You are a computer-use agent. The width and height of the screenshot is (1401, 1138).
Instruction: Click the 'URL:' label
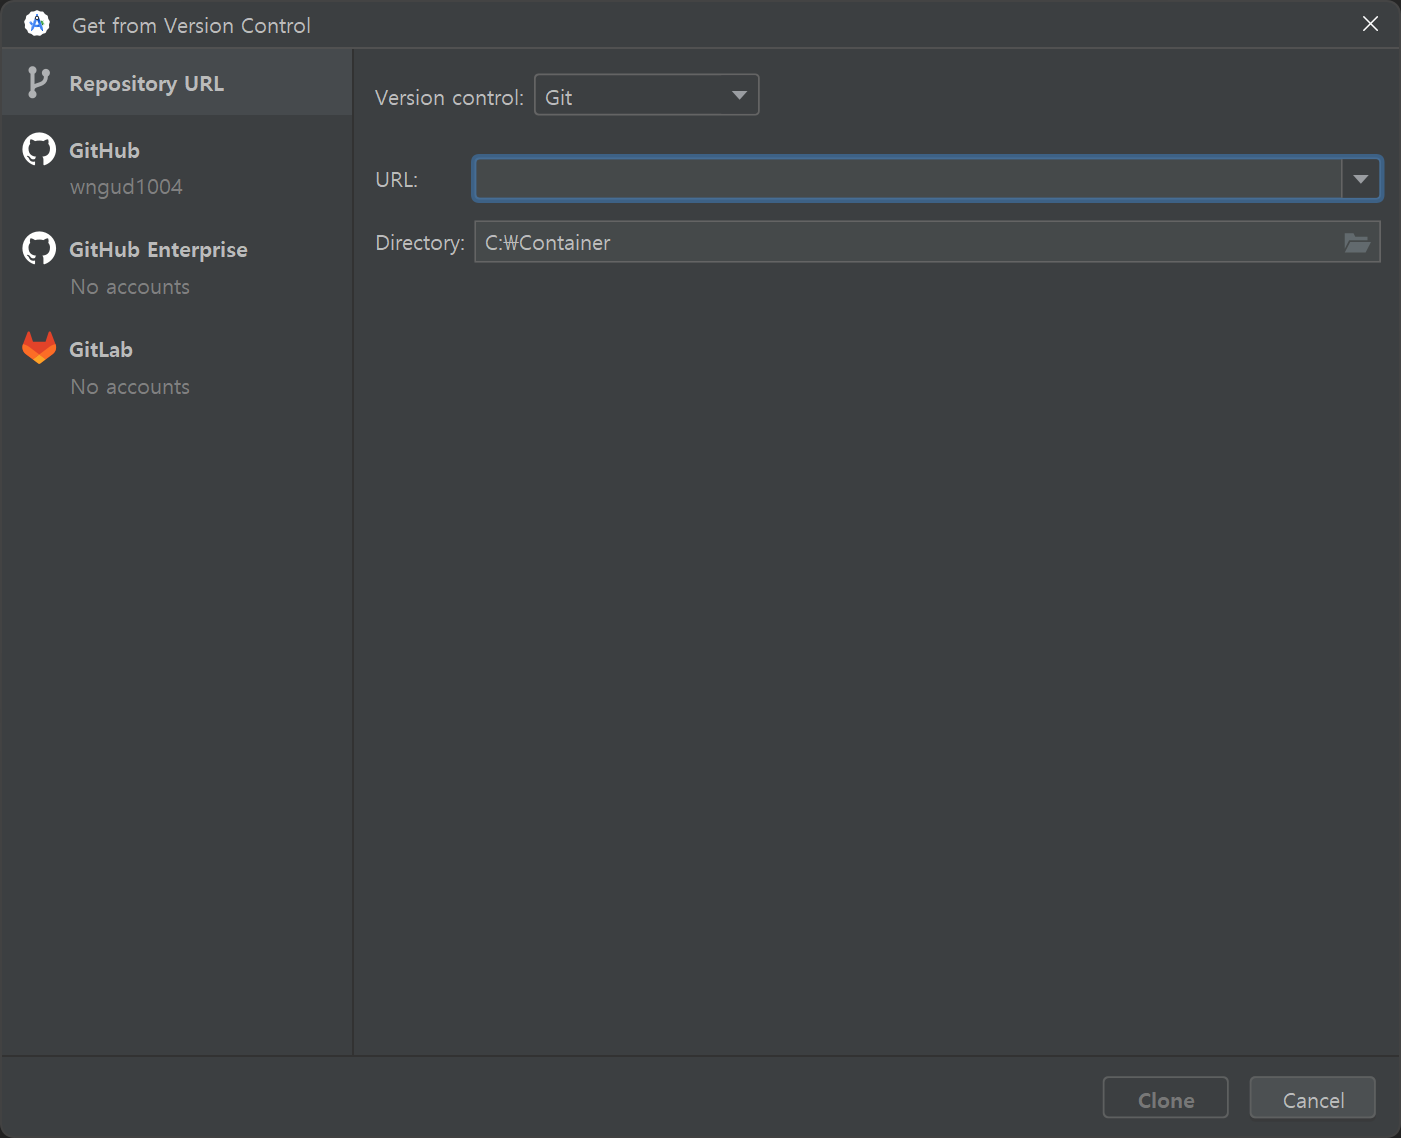point(396,180)
